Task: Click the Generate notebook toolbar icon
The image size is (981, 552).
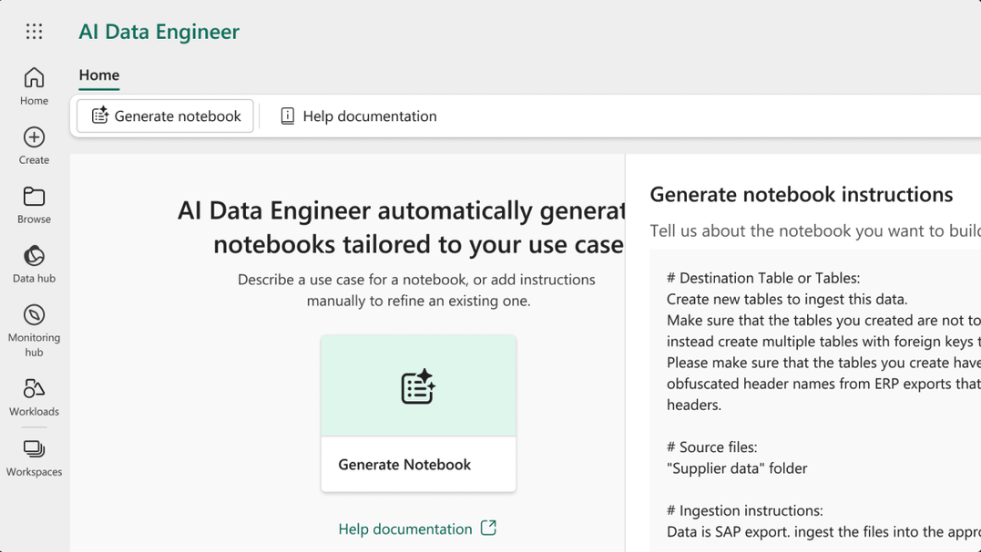Action: click(100, 116)
